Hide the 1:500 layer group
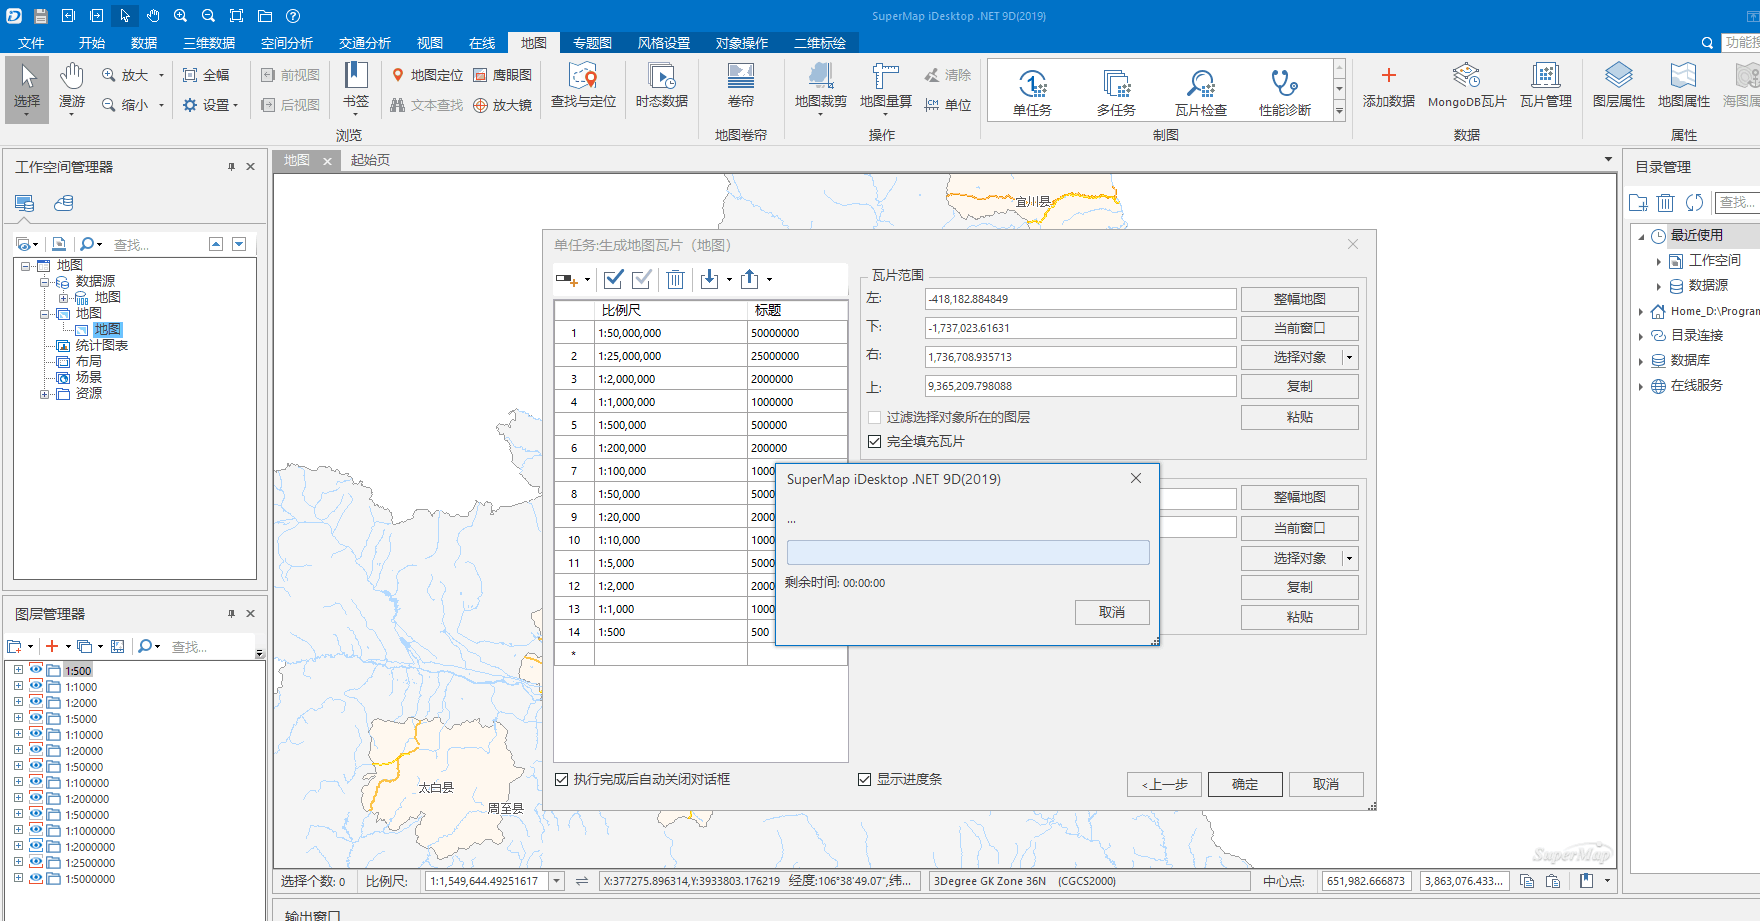The width and height of the screenshot is (1760, 921). click(36, 670)
